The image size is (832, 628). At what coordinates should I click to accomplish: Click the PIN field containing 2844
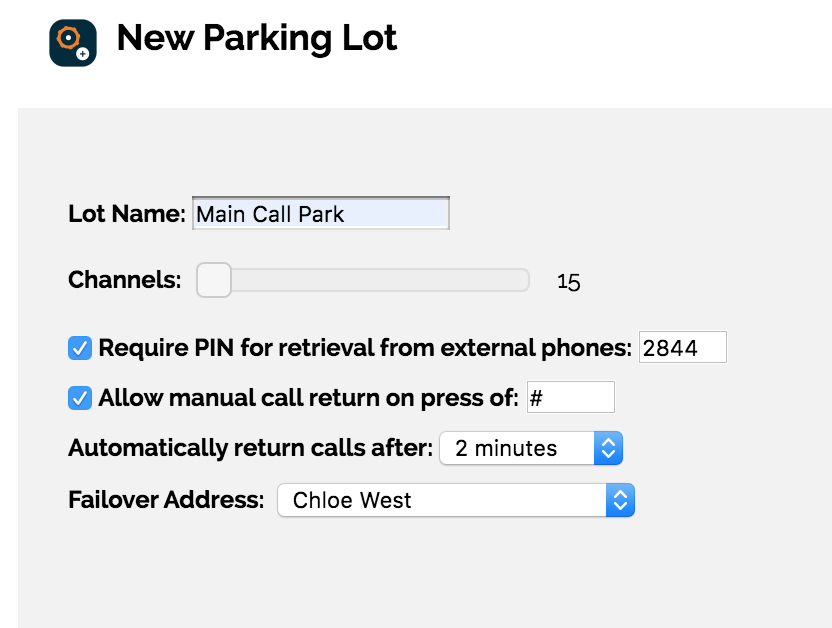coord(682,347)
